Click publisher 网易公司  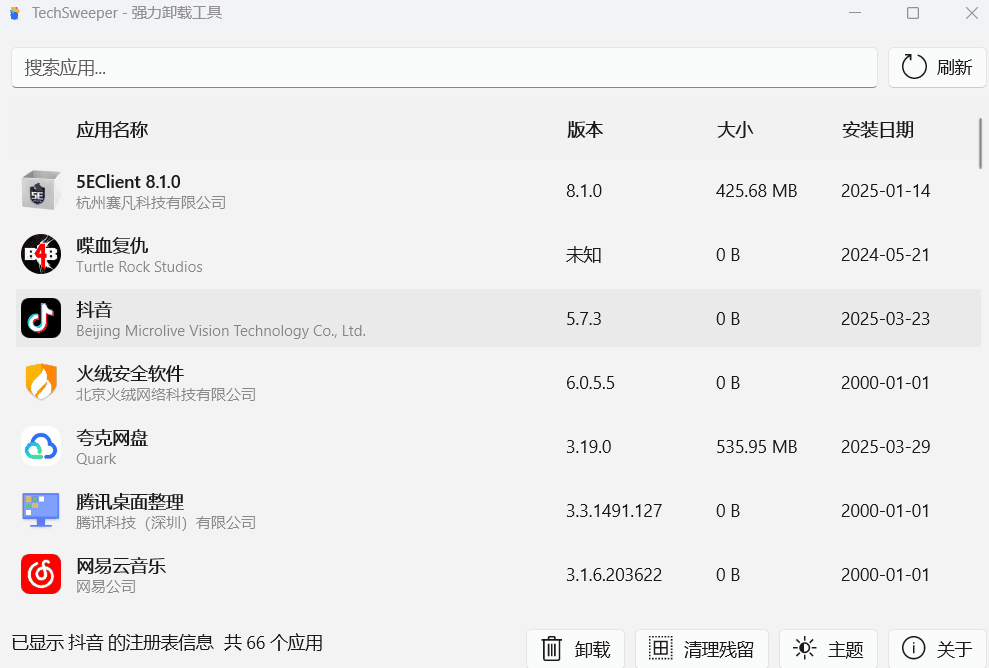click(106, 587)
